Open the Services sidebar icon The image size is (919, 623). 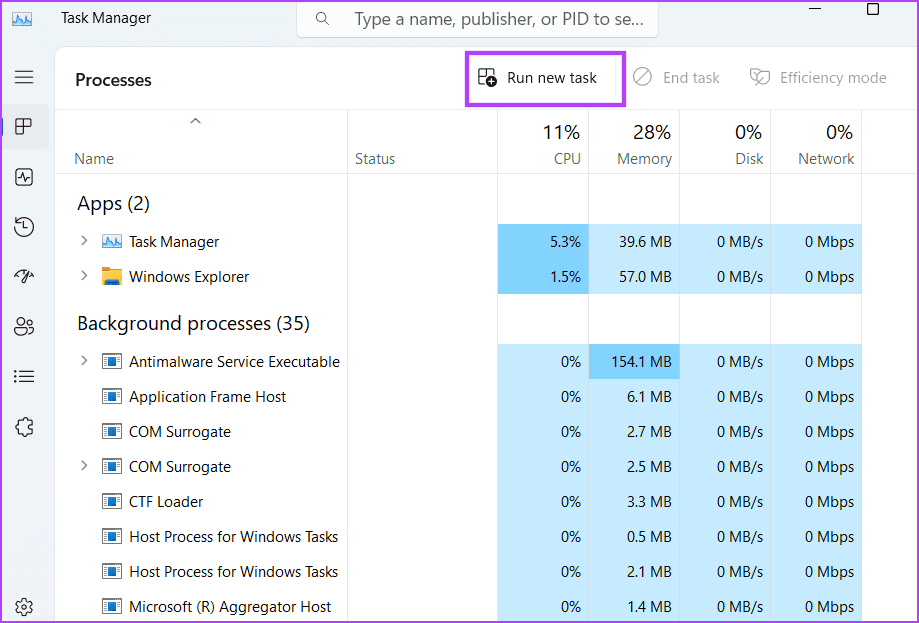(x=24, y=427)
